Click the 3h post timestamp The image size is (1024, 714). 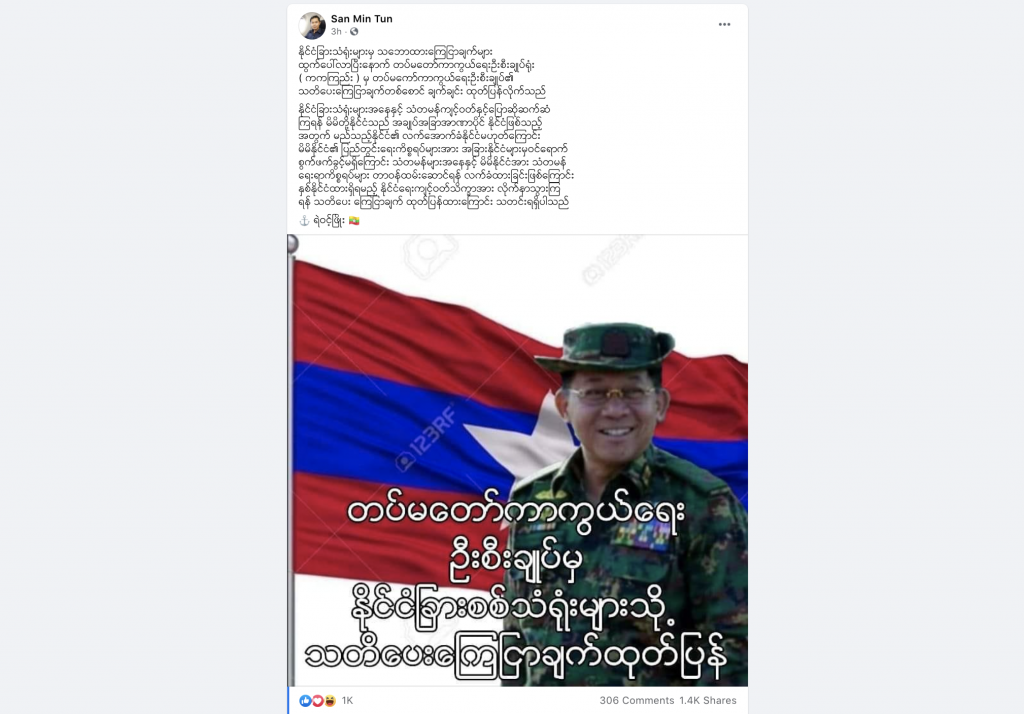(x=336, y=31)
